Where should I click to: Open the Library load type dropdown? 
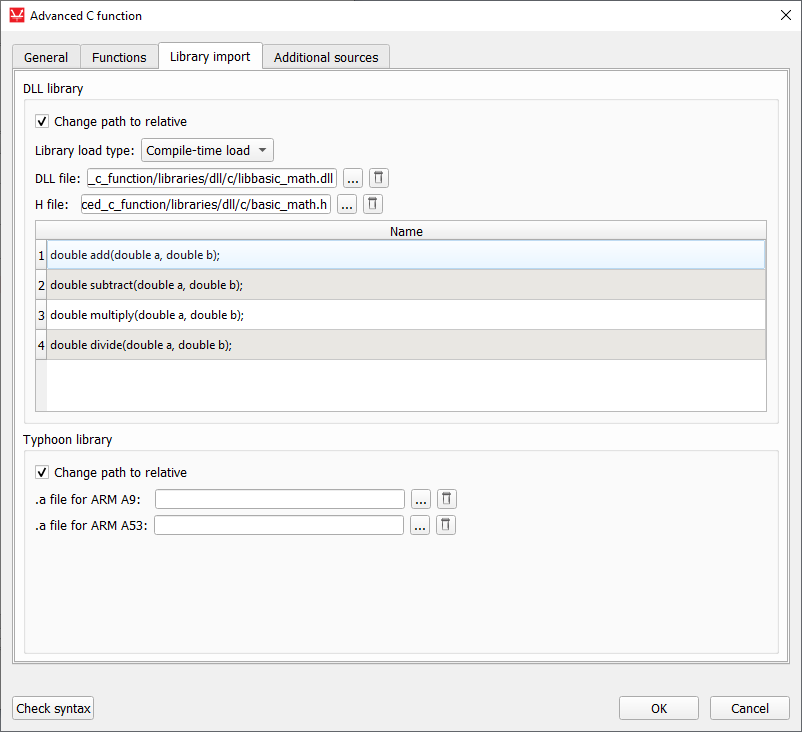[207, 150]
